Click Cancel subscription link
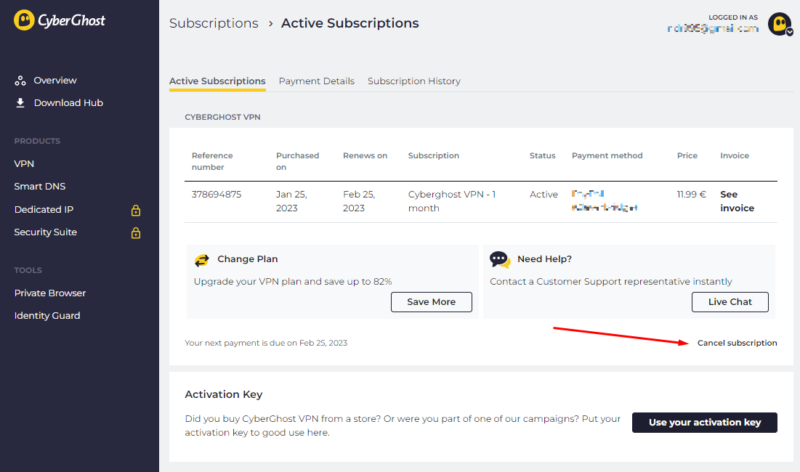This screenshot has height=472, width=800. point(737,343)
